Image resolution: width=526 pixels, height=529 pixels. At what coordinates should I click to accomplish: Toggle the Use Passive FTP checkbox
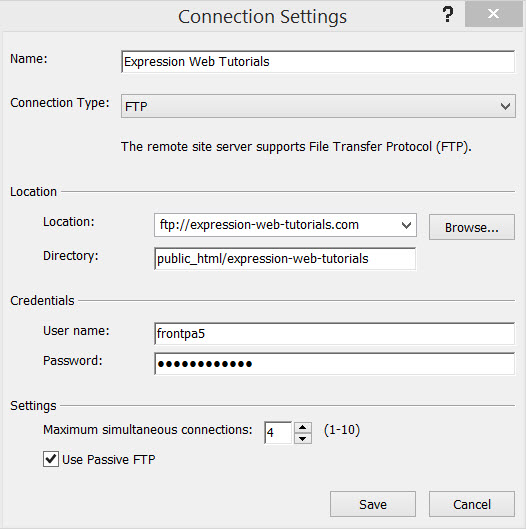tap(51, 459)
